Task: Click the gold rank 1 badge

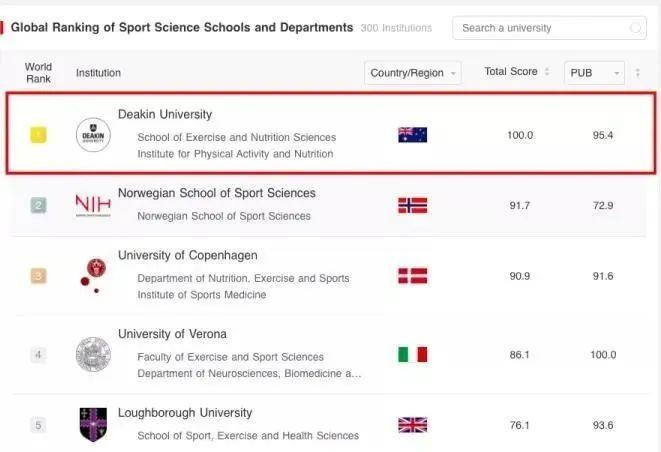Action: pos(38,135)
